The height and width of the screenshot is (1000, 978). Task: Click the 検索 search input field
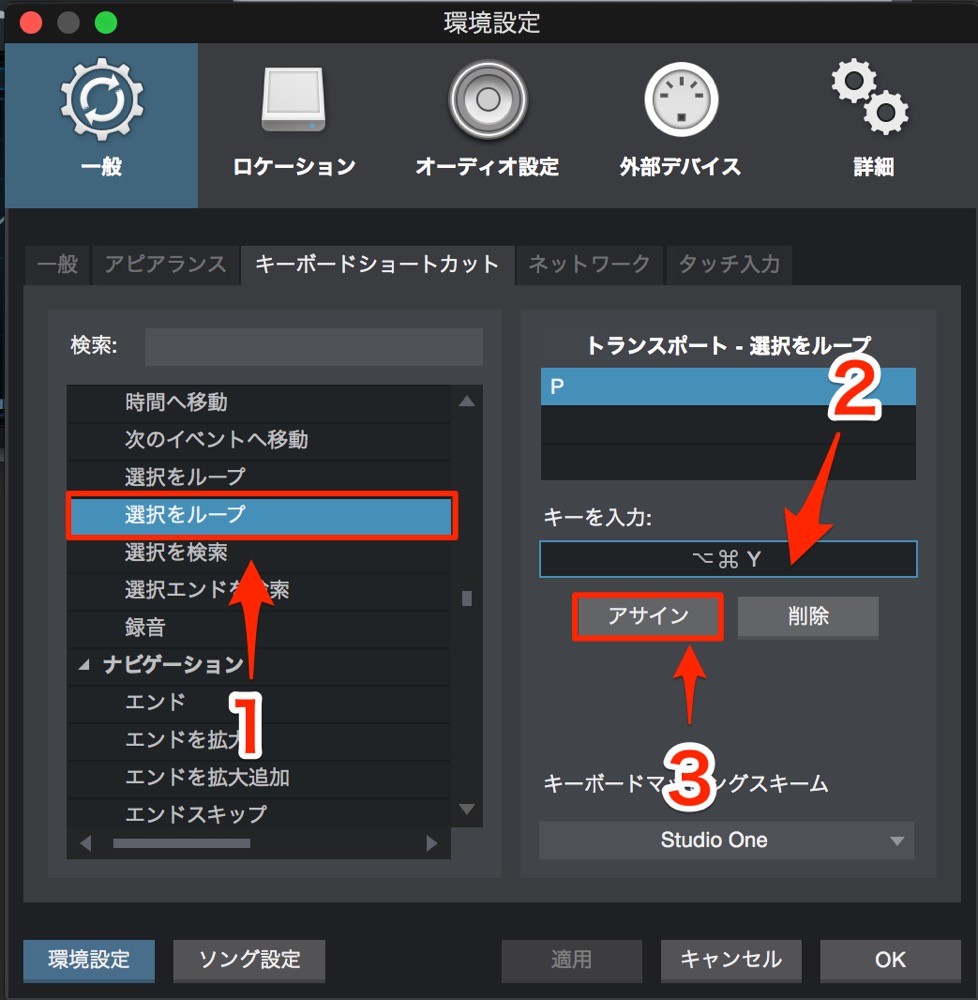(314, 346)
